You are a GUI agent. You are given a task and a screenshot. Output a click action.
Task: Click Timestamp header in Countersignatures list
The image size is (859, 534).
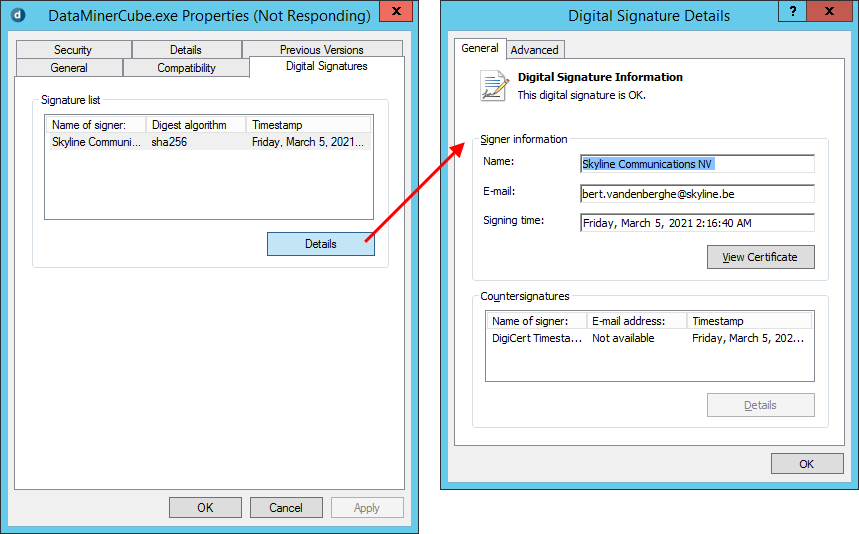pyautogui.click(x=749, y=321)
